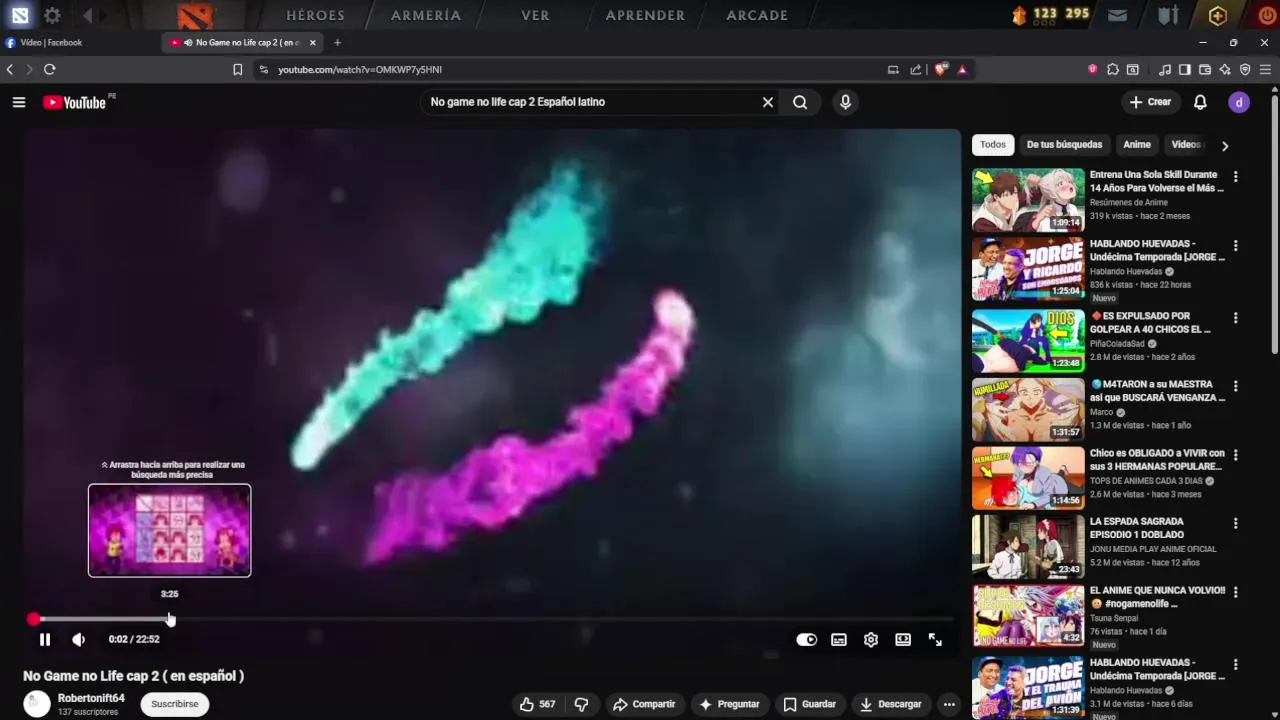Open Robertonift64 channel link
The height and width of the screenshot is (720, 1280).
[x=91, y=698]
